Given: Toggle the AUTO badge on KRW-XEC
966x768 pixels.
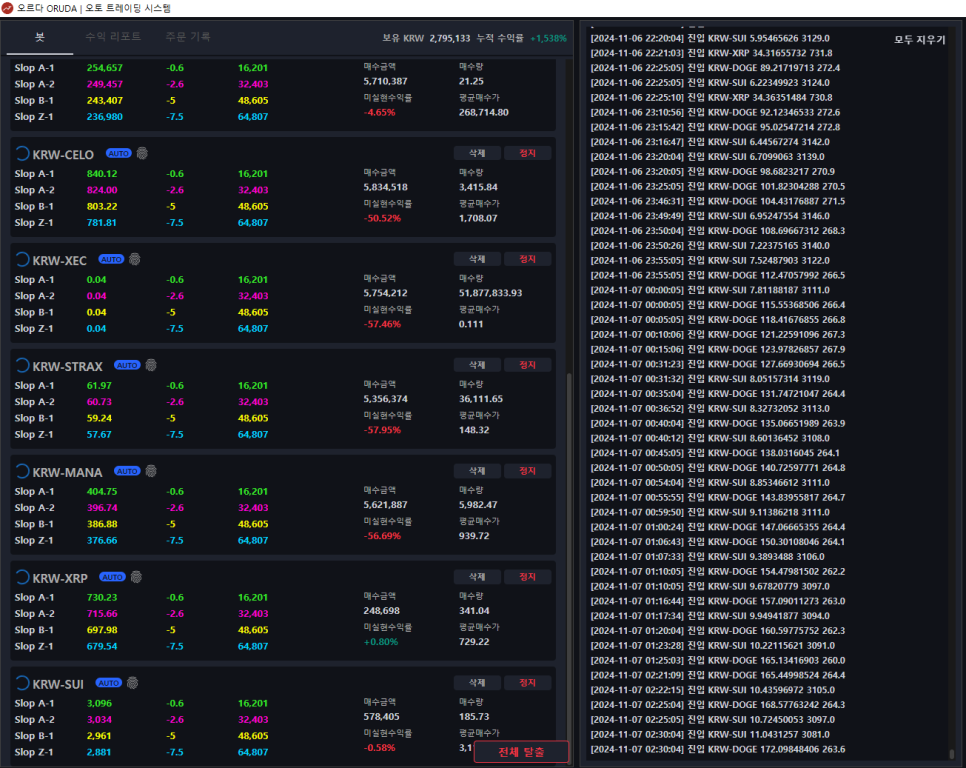Looking at the screenshot, I should [x=111, y=259].
